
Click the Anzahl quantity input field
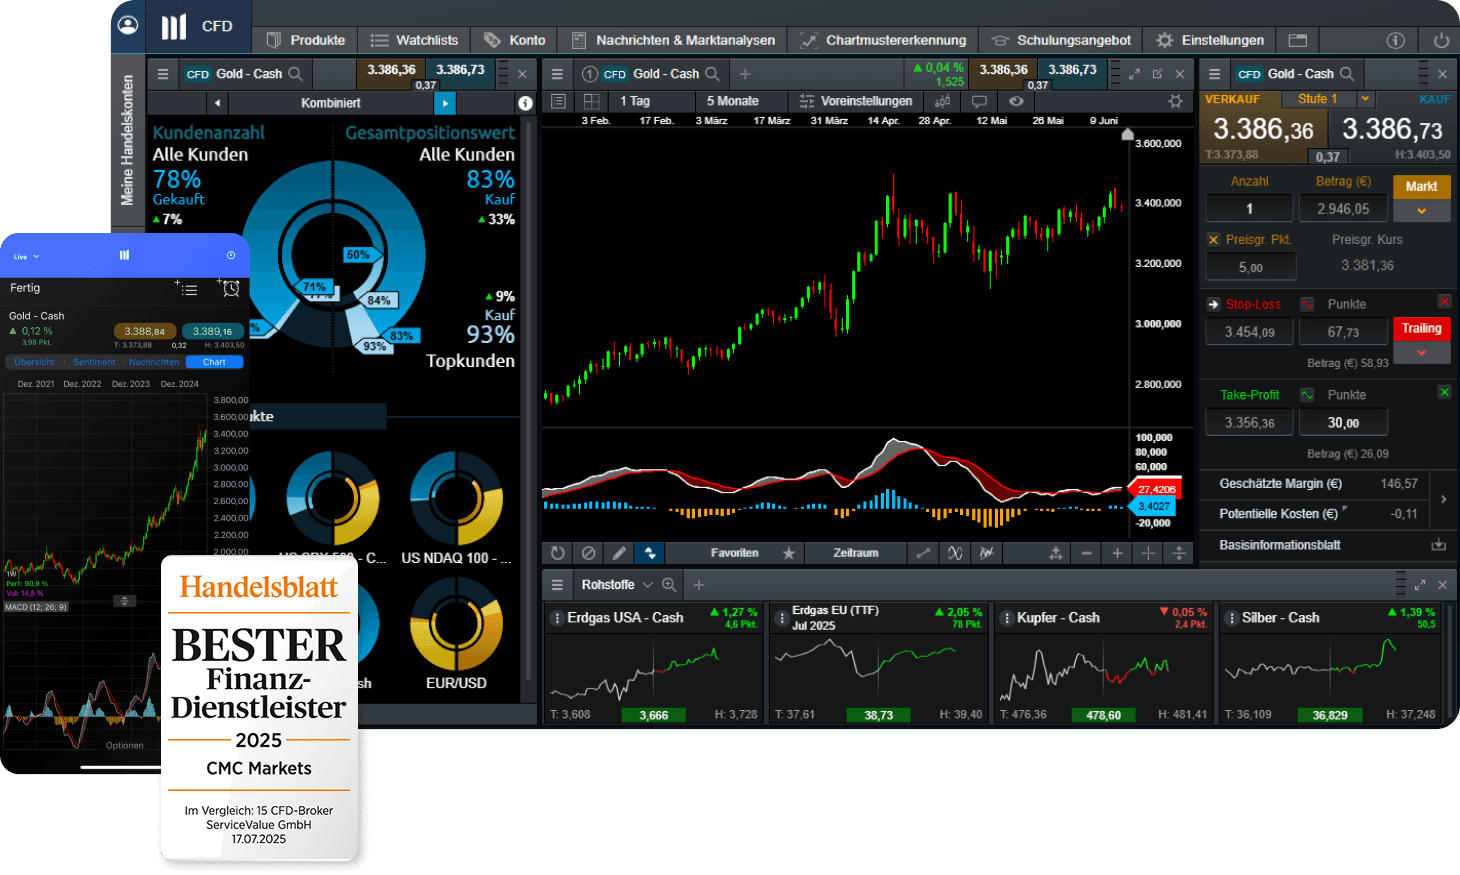1249,207
